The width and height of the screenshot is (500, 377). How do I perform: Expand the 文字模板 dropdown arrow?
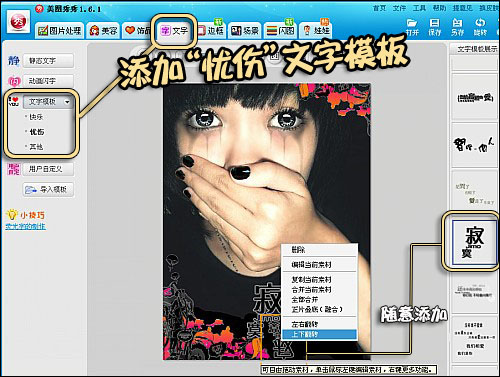click(x=67, y=102)
